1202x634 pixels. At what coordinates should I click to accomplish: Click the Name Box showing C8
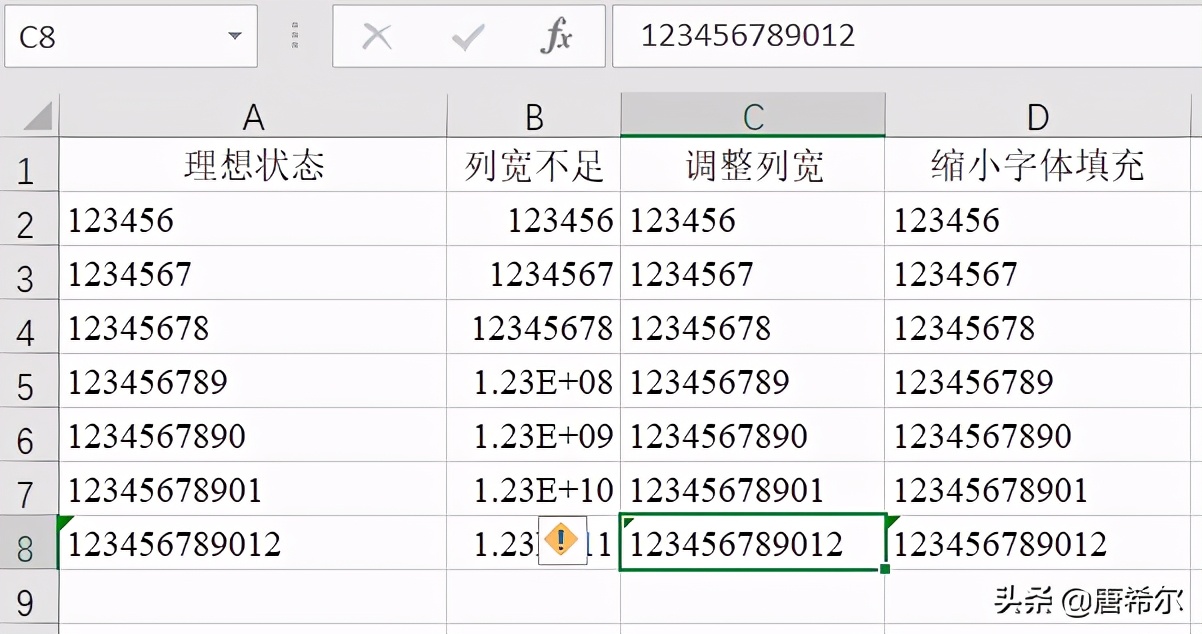coord(120,36)
